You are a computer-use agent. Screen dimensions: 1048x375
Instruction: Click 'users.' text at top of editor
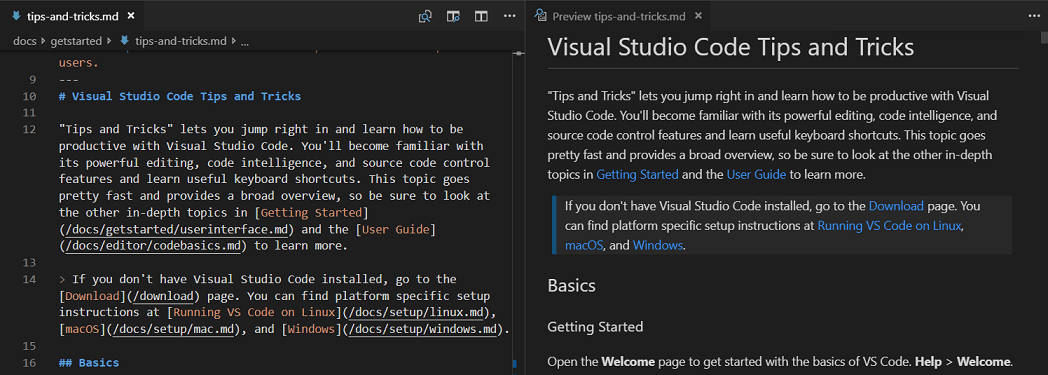[x=79, y=64]
